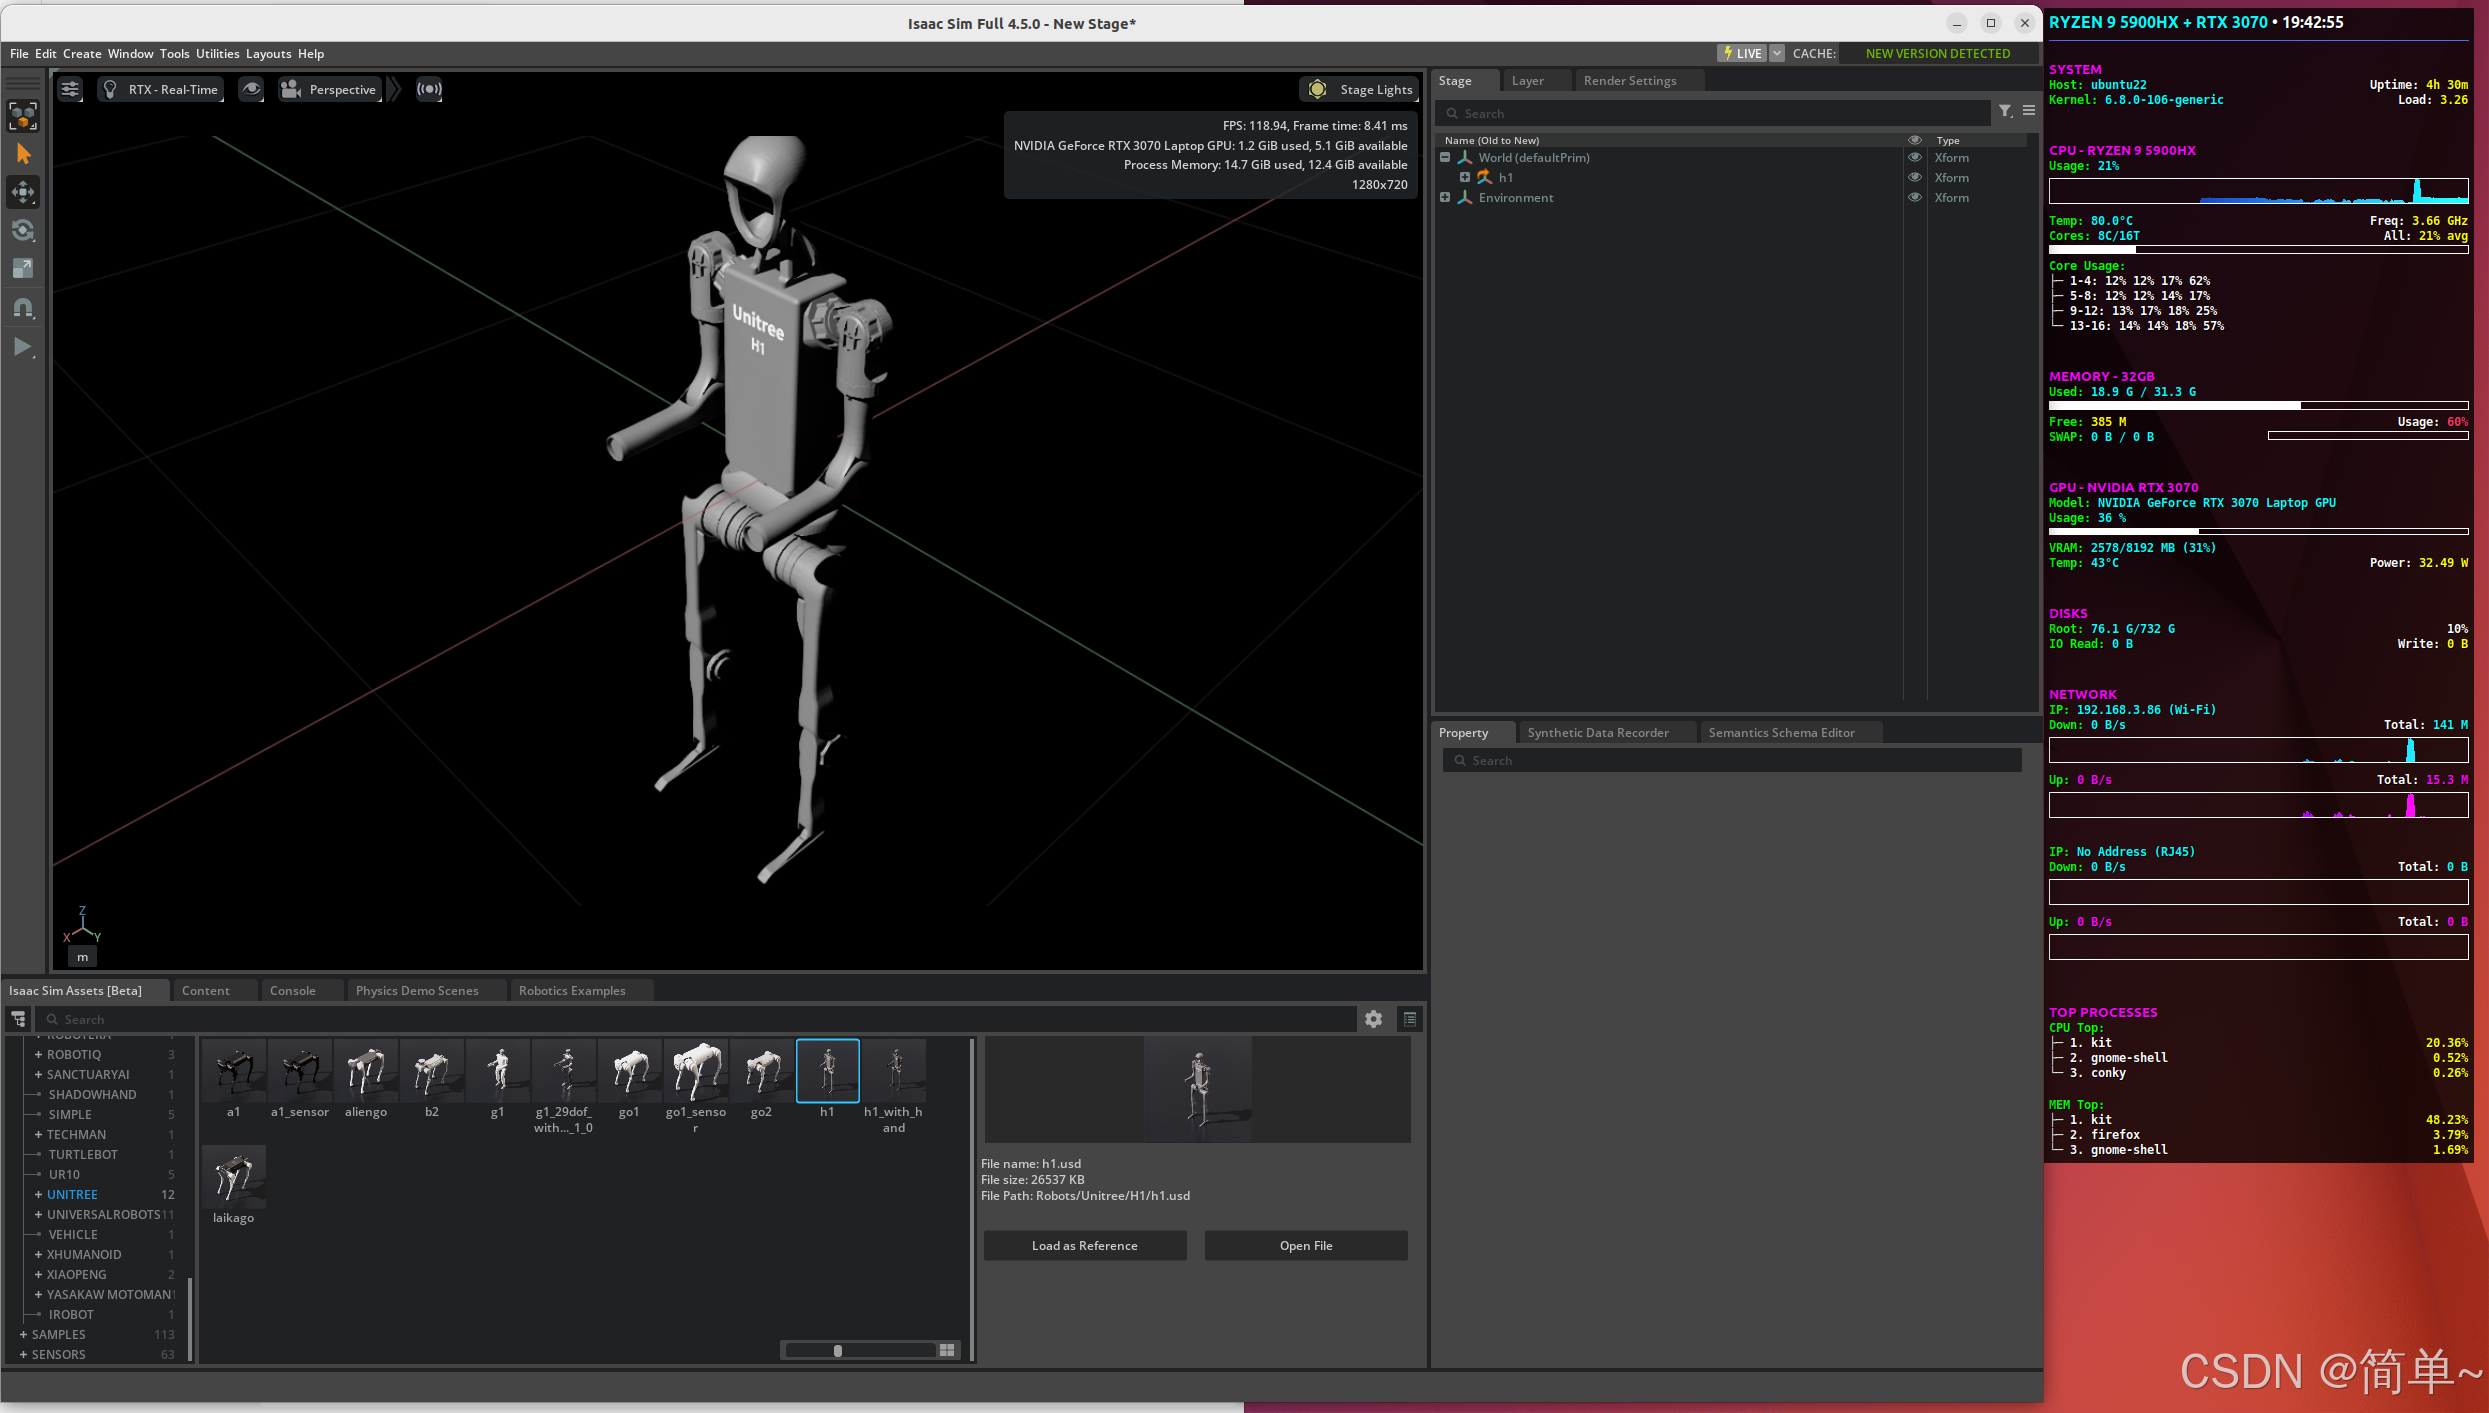Click the Open File button

click(x=1306, y=1246)
